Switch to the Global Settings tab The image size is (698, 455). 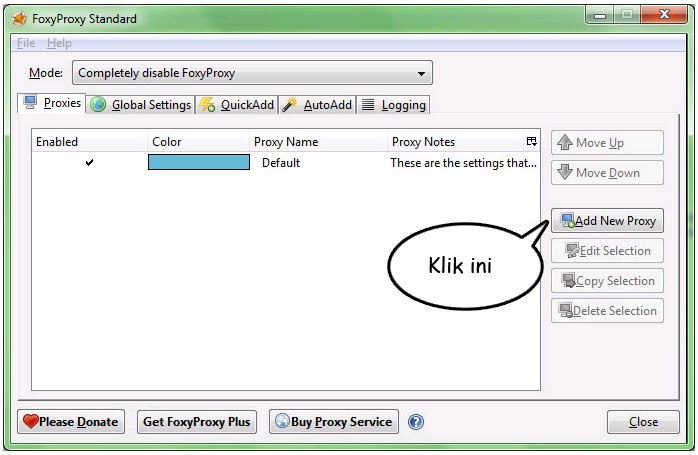pos(140,105)
